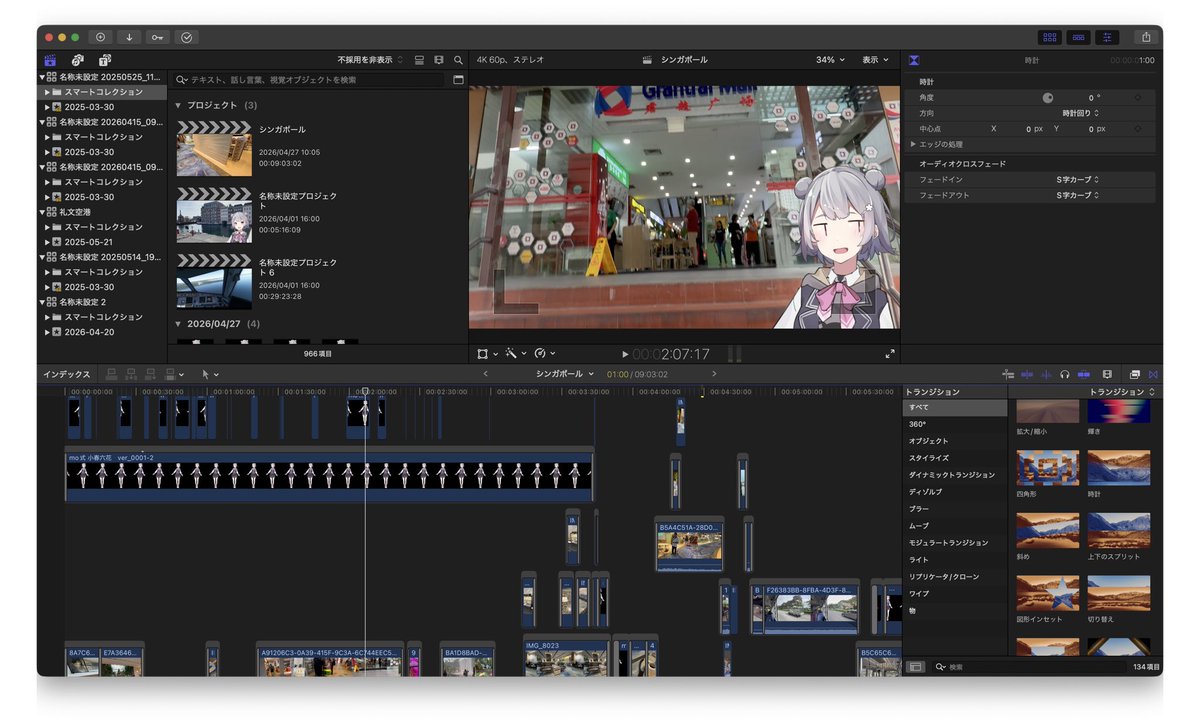Click the insert clip edit button
The width and height of the screenshot is (1200, 725).
tap(131, 374)
